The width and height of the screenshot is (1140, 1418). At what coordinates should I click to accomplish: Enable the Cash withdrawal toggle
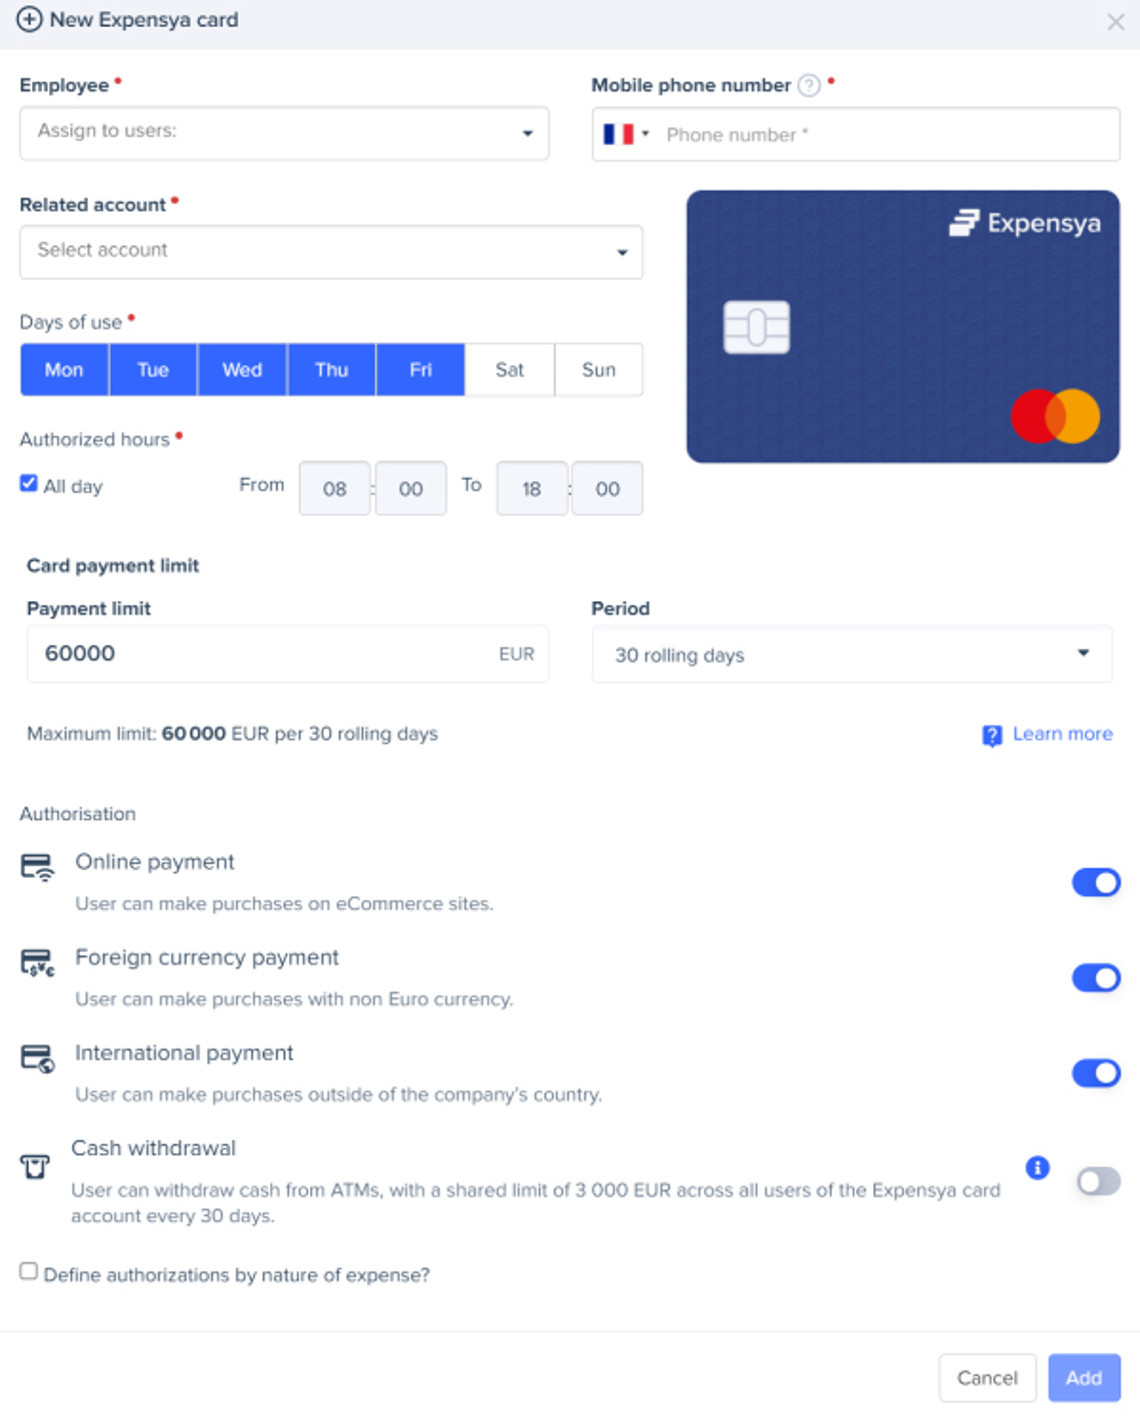pos(1098,1182)
